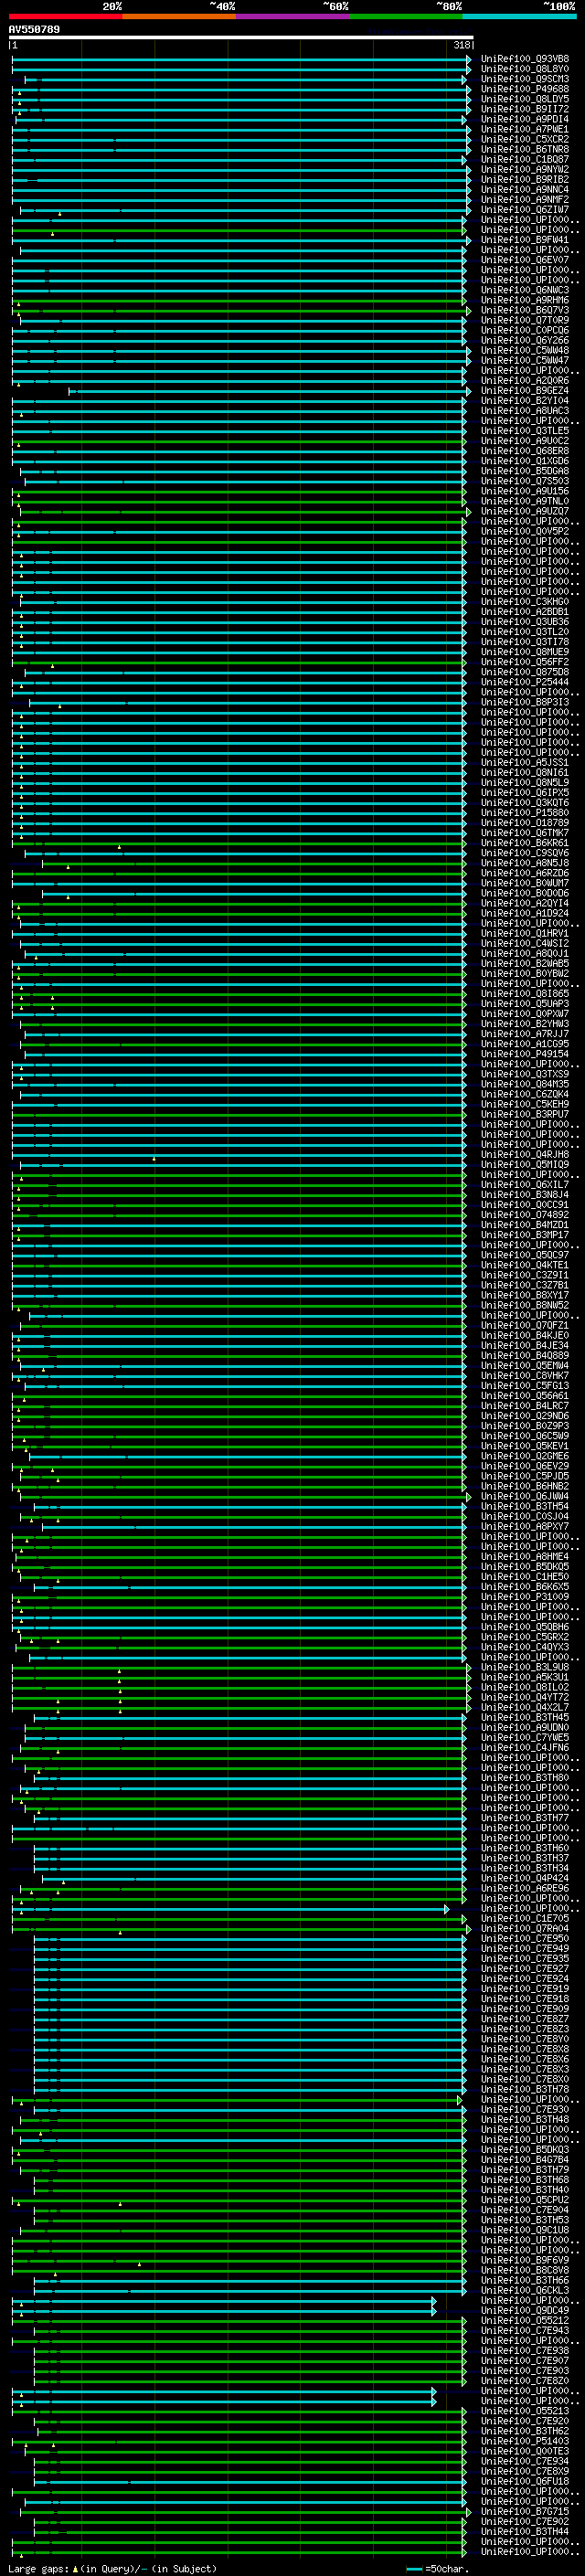Screen dimensions: 585x2576
Task: Click arrowhead ending the UniRef100_Q93VB8 alignment bar
Action: pos(468,59)
